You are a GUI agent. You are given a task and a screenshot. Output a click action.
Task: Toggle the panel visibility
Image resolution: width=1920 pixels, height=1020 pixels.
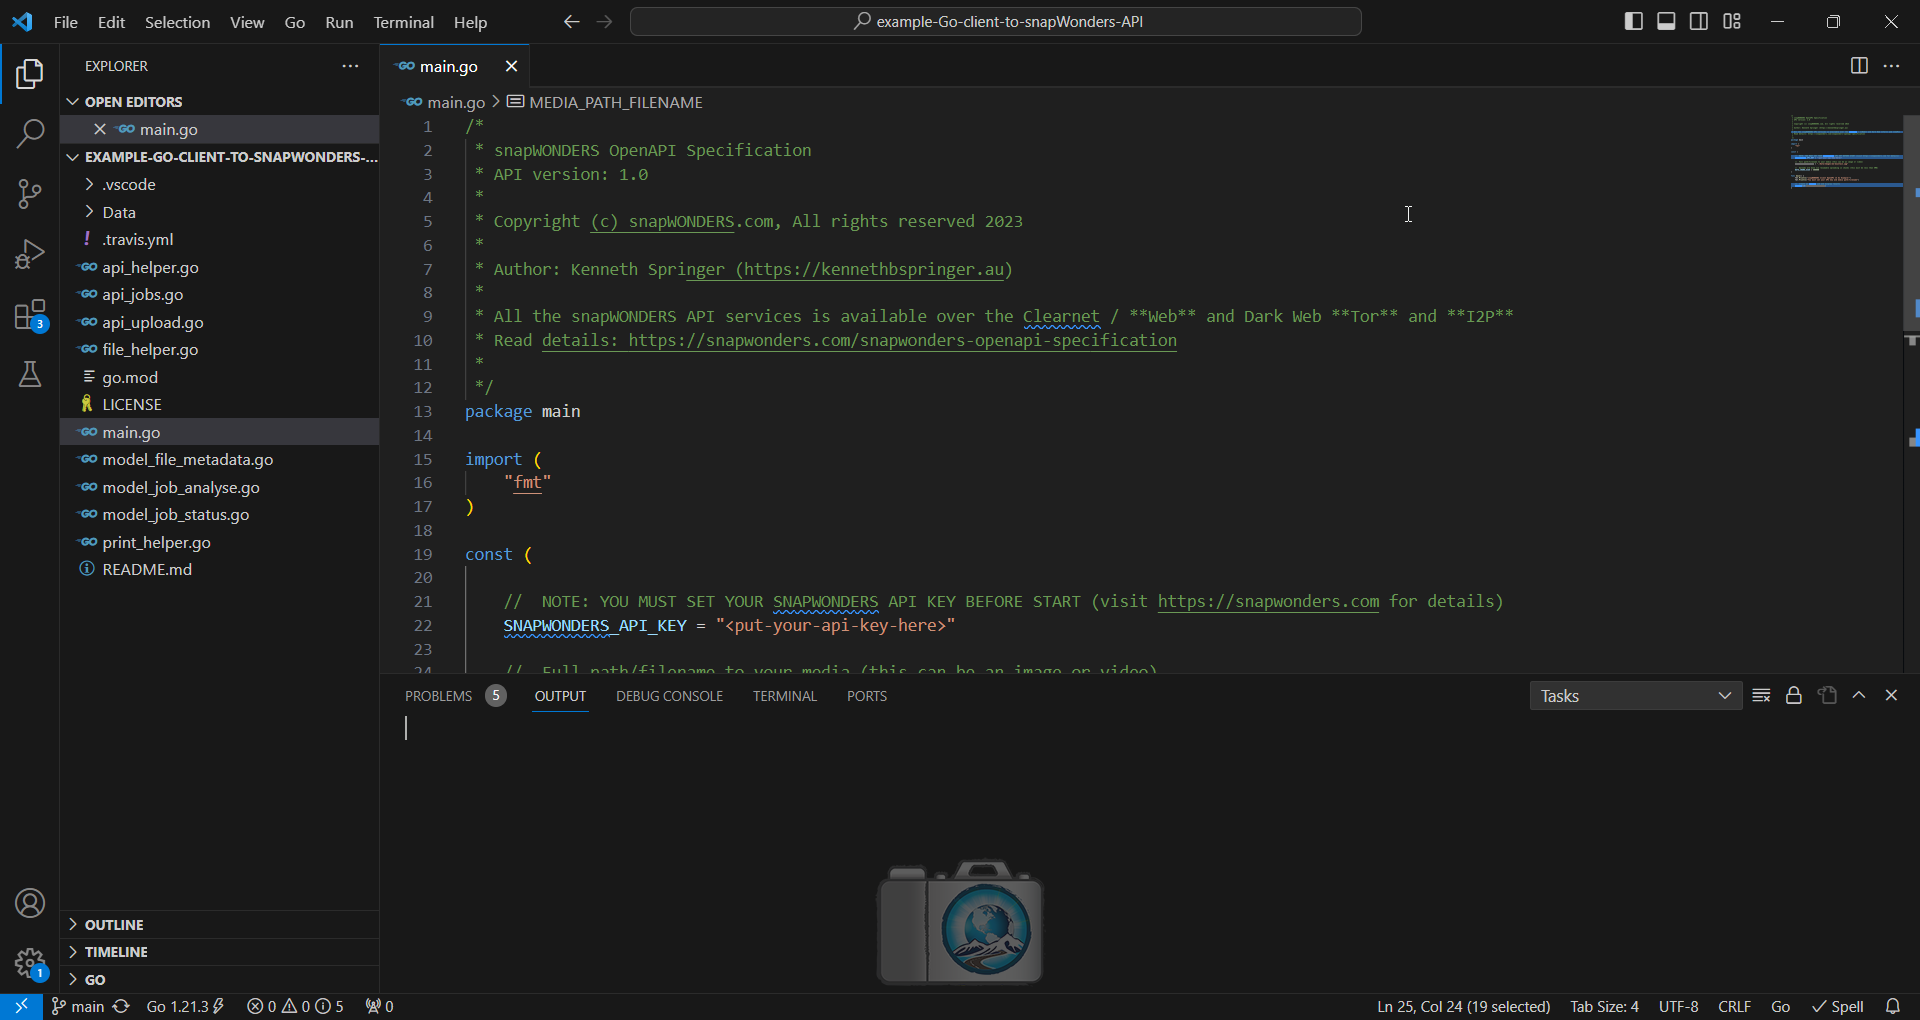tap(1665, 21)
